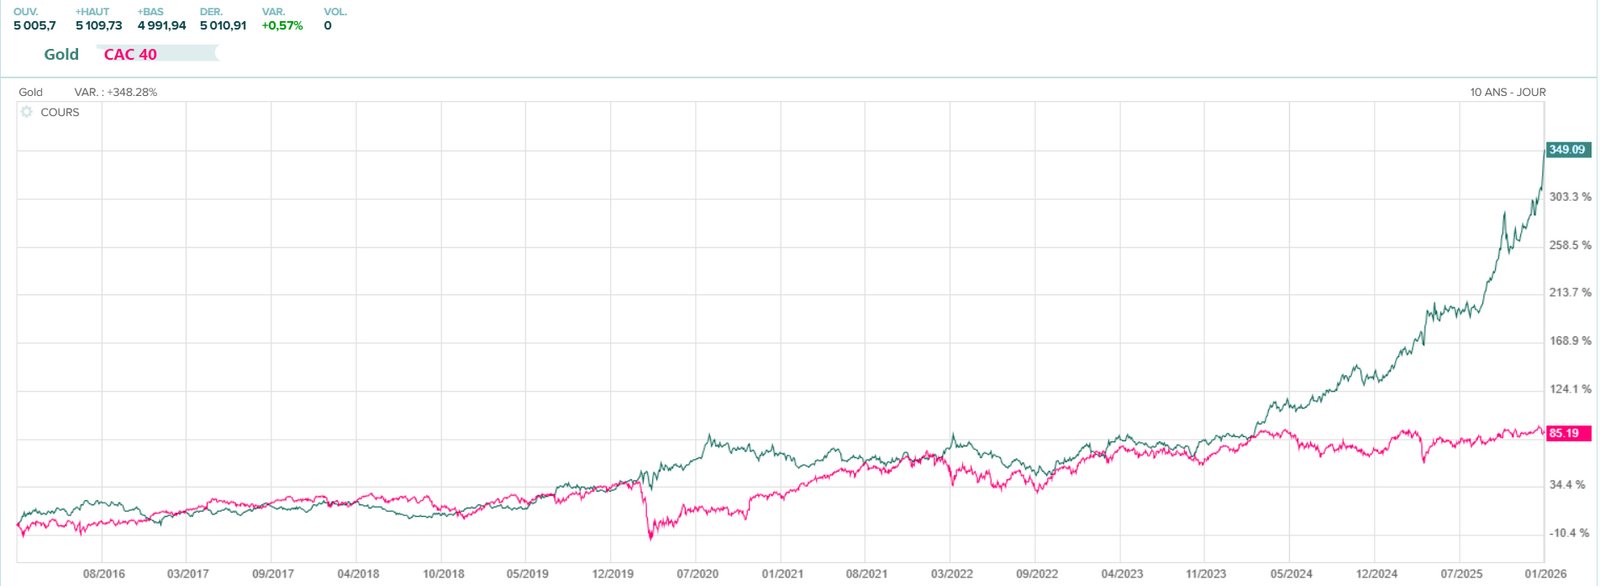Open the 10 ANS - JOUR period selector
This screenshot has height=586, width=1600.
(x=1507, y=92)
